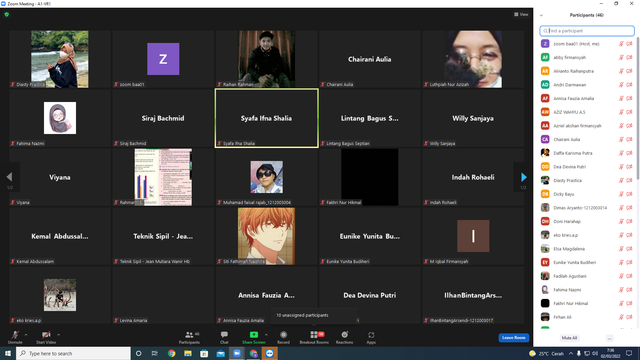Image resolution: width=640 pixels, height=360 pixels.
Task: Toggle video icon for Alvianto Raihanputra
Action: [629, 71]
